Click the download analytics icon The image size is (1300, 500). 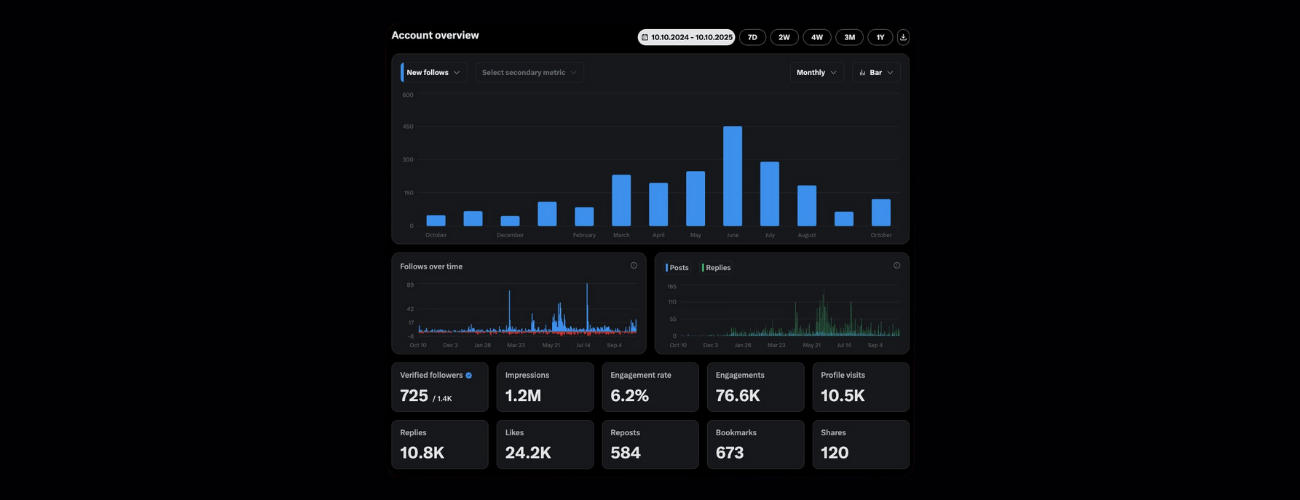point(903,37)
